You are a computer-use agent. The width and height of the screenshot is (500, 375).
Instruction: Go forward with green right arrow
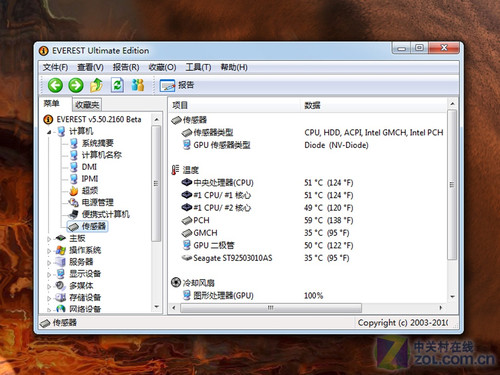tap(76, 85)
